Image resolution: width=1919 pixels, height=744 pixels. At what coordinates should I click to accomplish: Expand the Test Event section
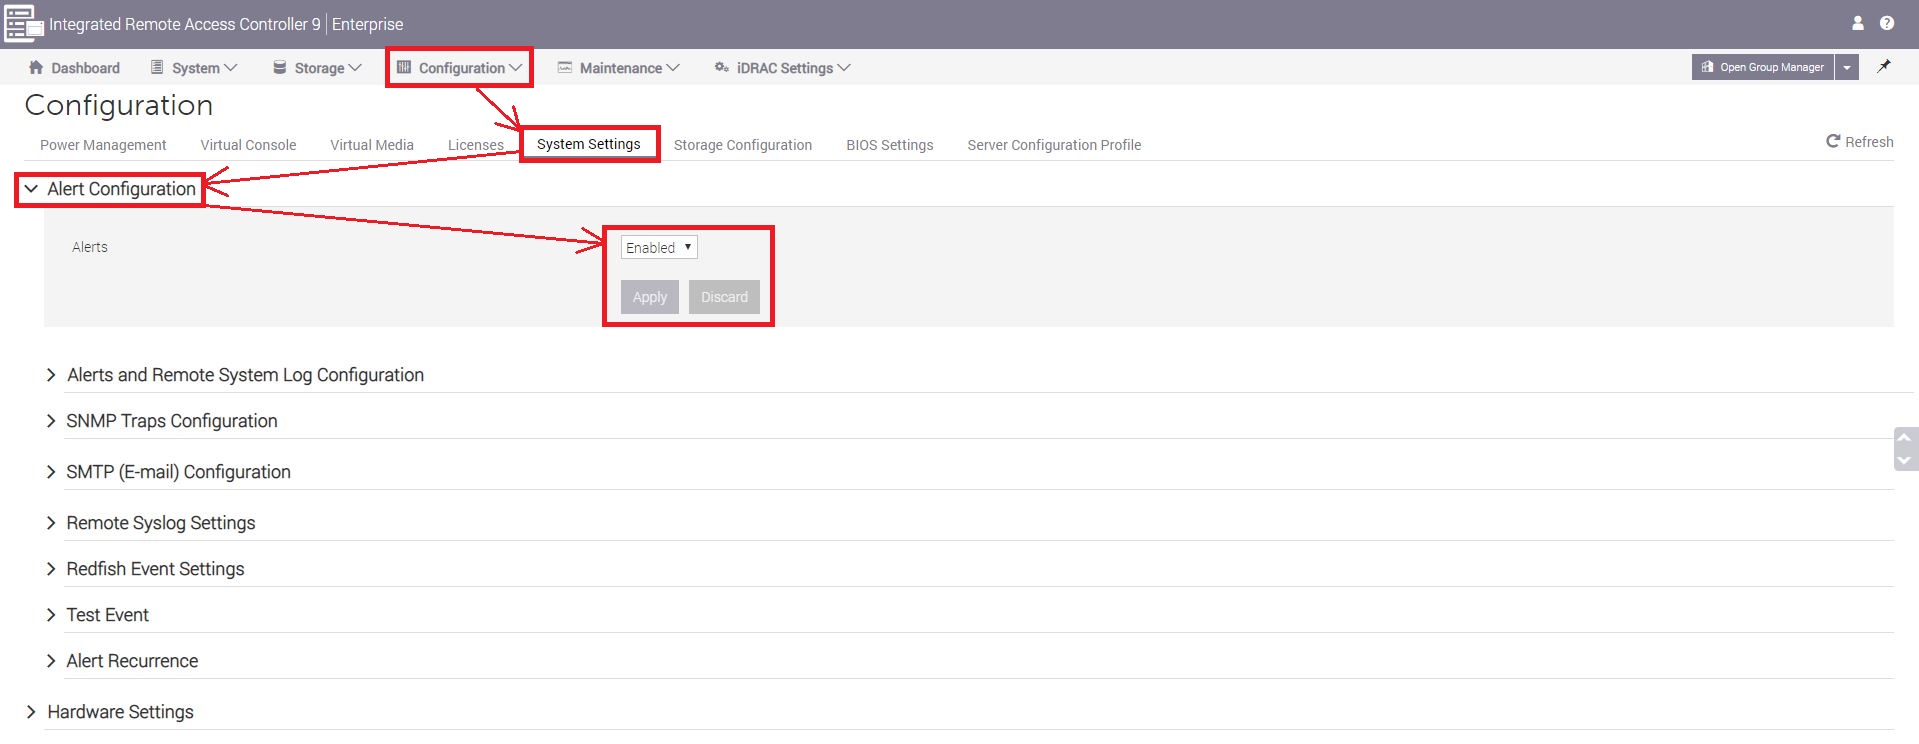click(x=97, y=615)
